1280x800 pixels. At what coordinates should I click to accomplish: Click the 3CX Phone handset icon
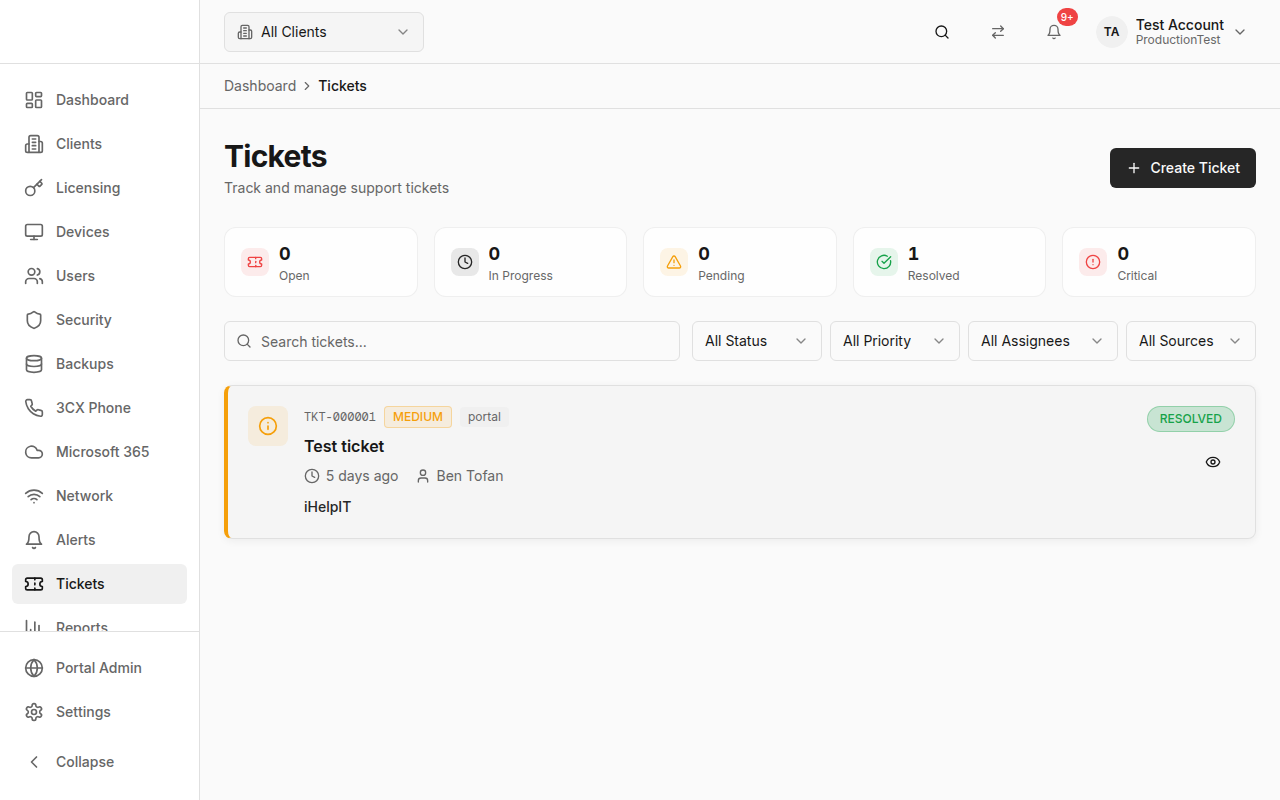click(34, 408)
